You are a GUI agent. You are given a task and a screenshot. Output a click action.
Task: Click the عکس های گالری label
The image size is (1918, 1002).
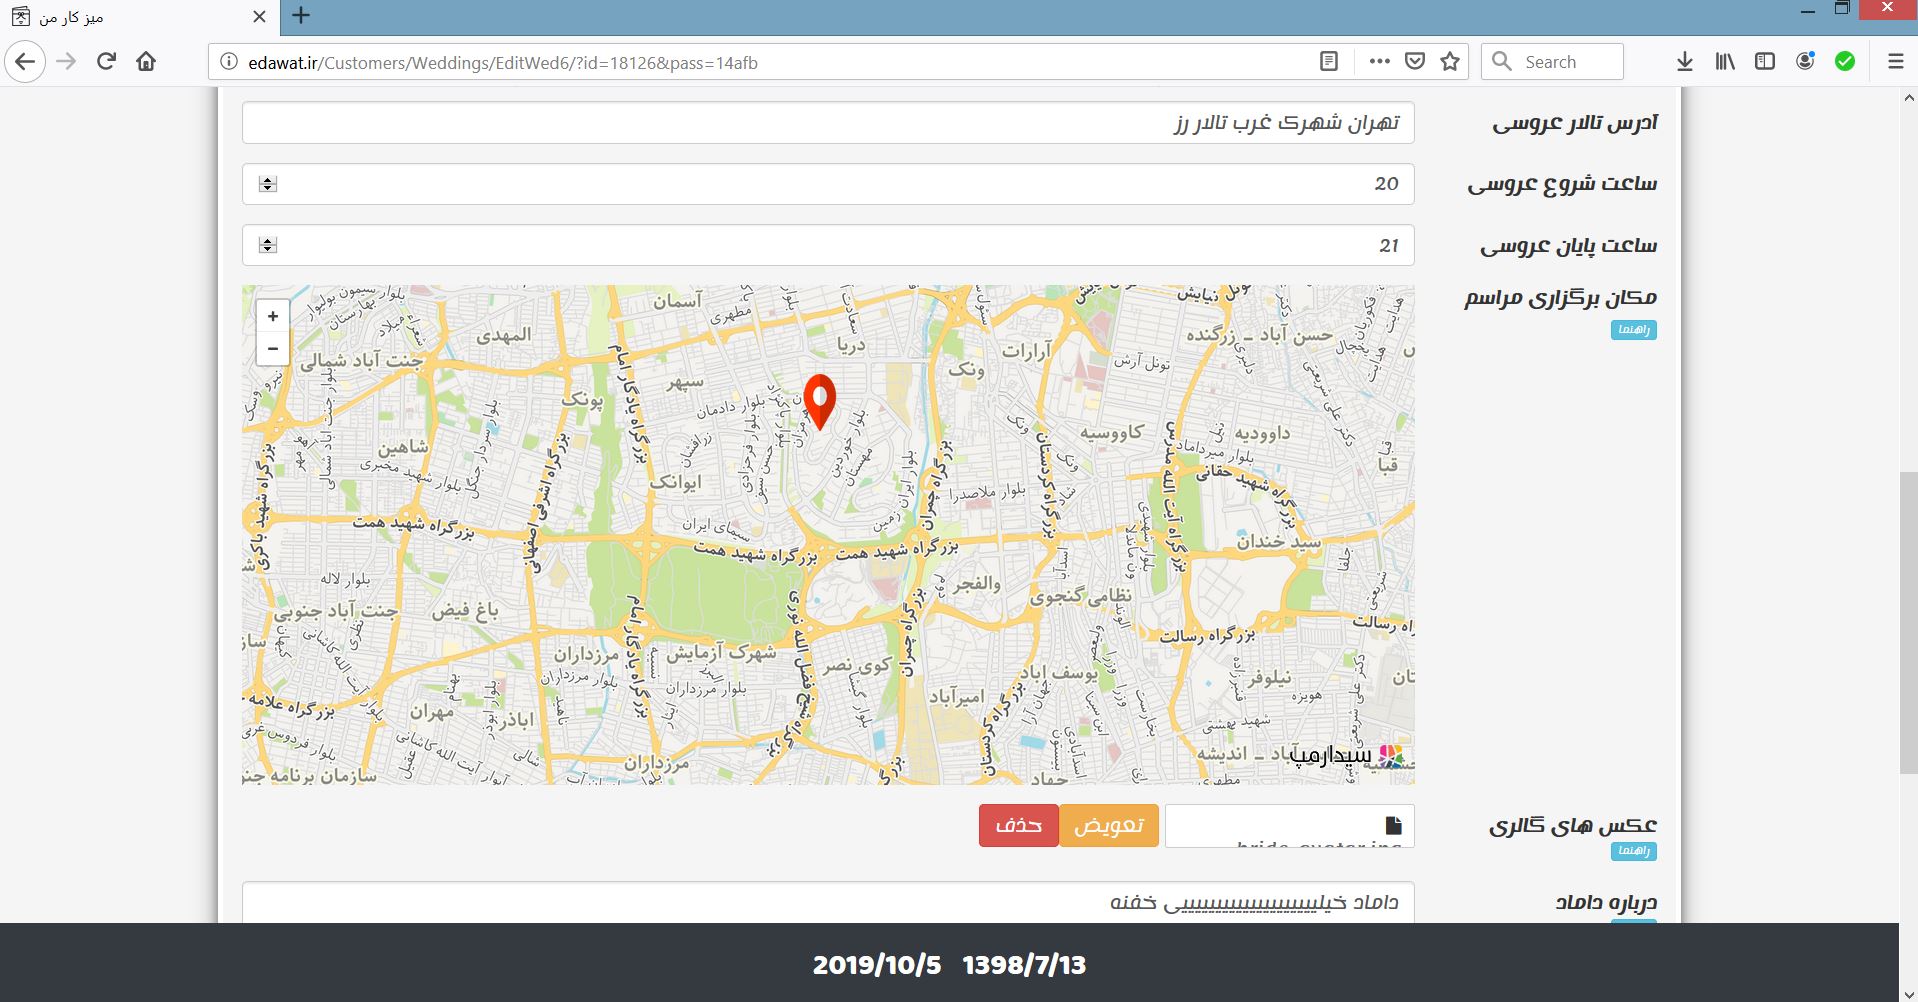pyautogui.click(x=1573, y=826)
